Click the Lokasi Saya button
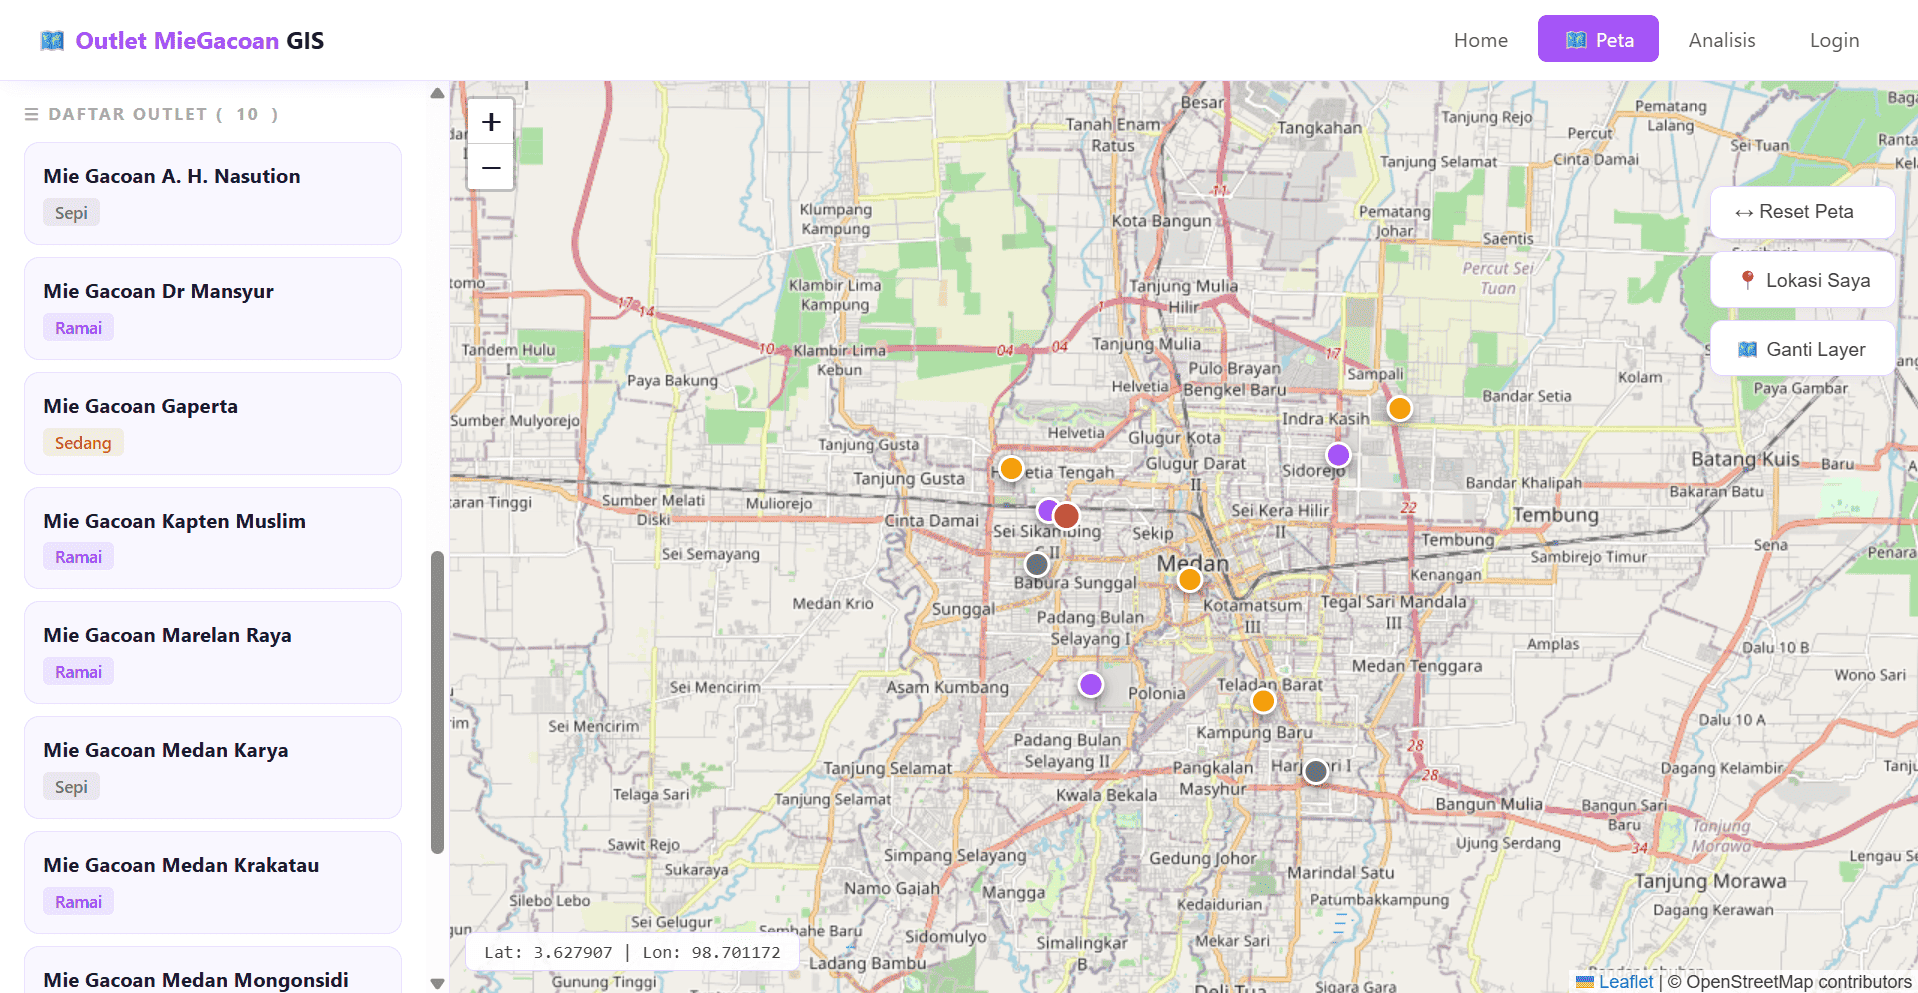This screenshot has width=1918, height=993. point(1802,281)
